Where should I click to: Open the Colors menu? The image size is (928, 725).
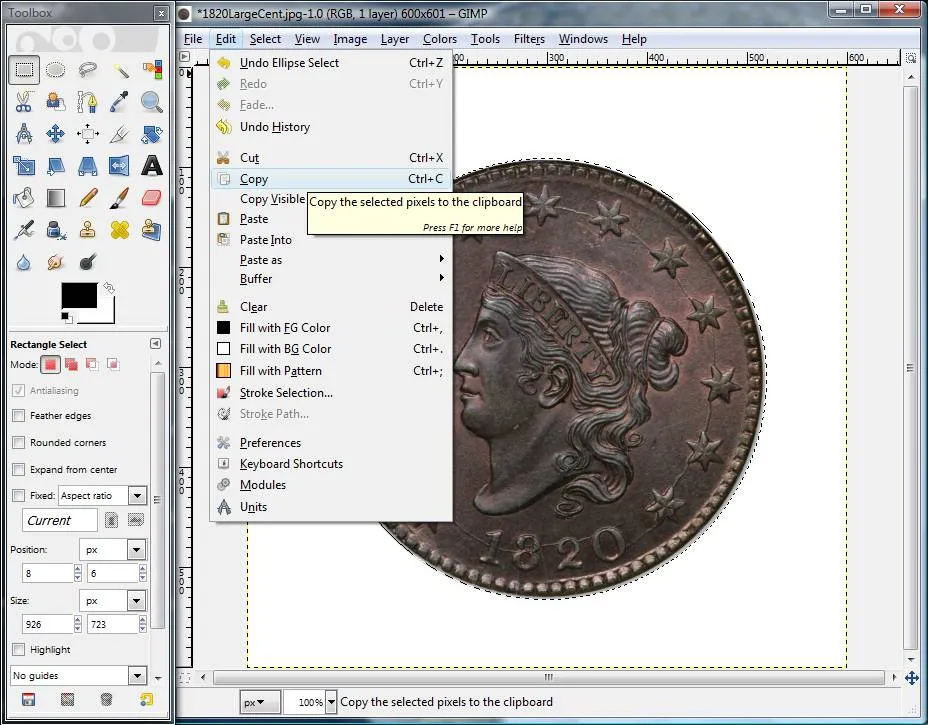tap(439, 39)
